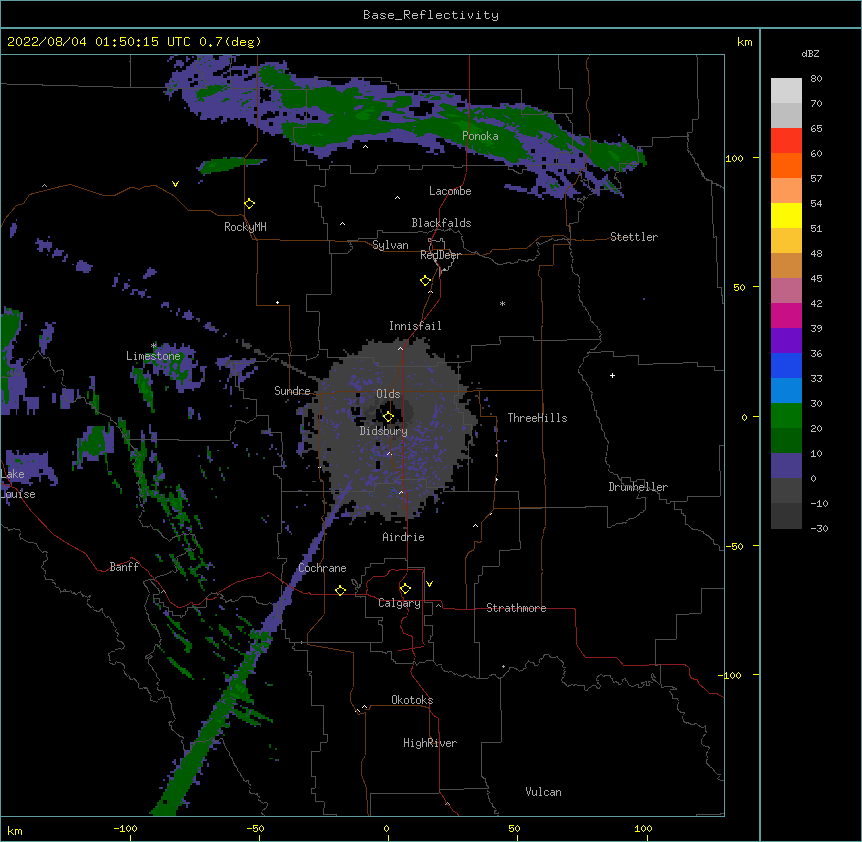Viewport: 862px width, 842px height.
Task: Select the slate purple swatch between 10 and 0
Action: pos(786,466)
